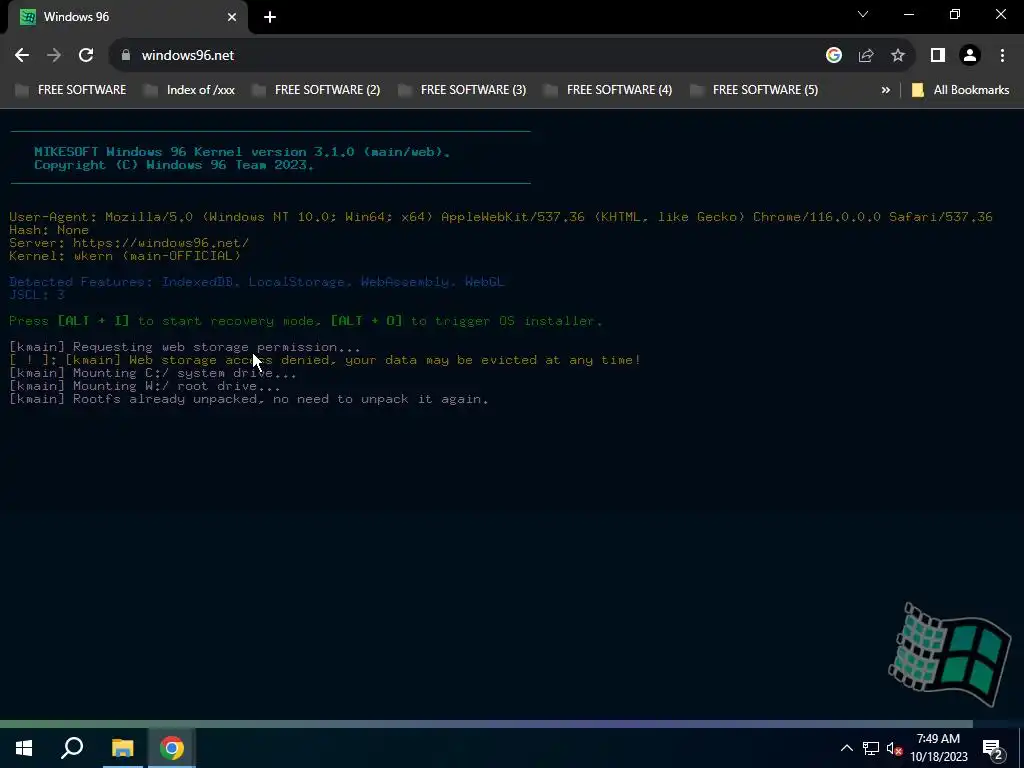This screenshot has width=1024, height=768.
Task: Open taskbar search magnifier
Action: 72,748
